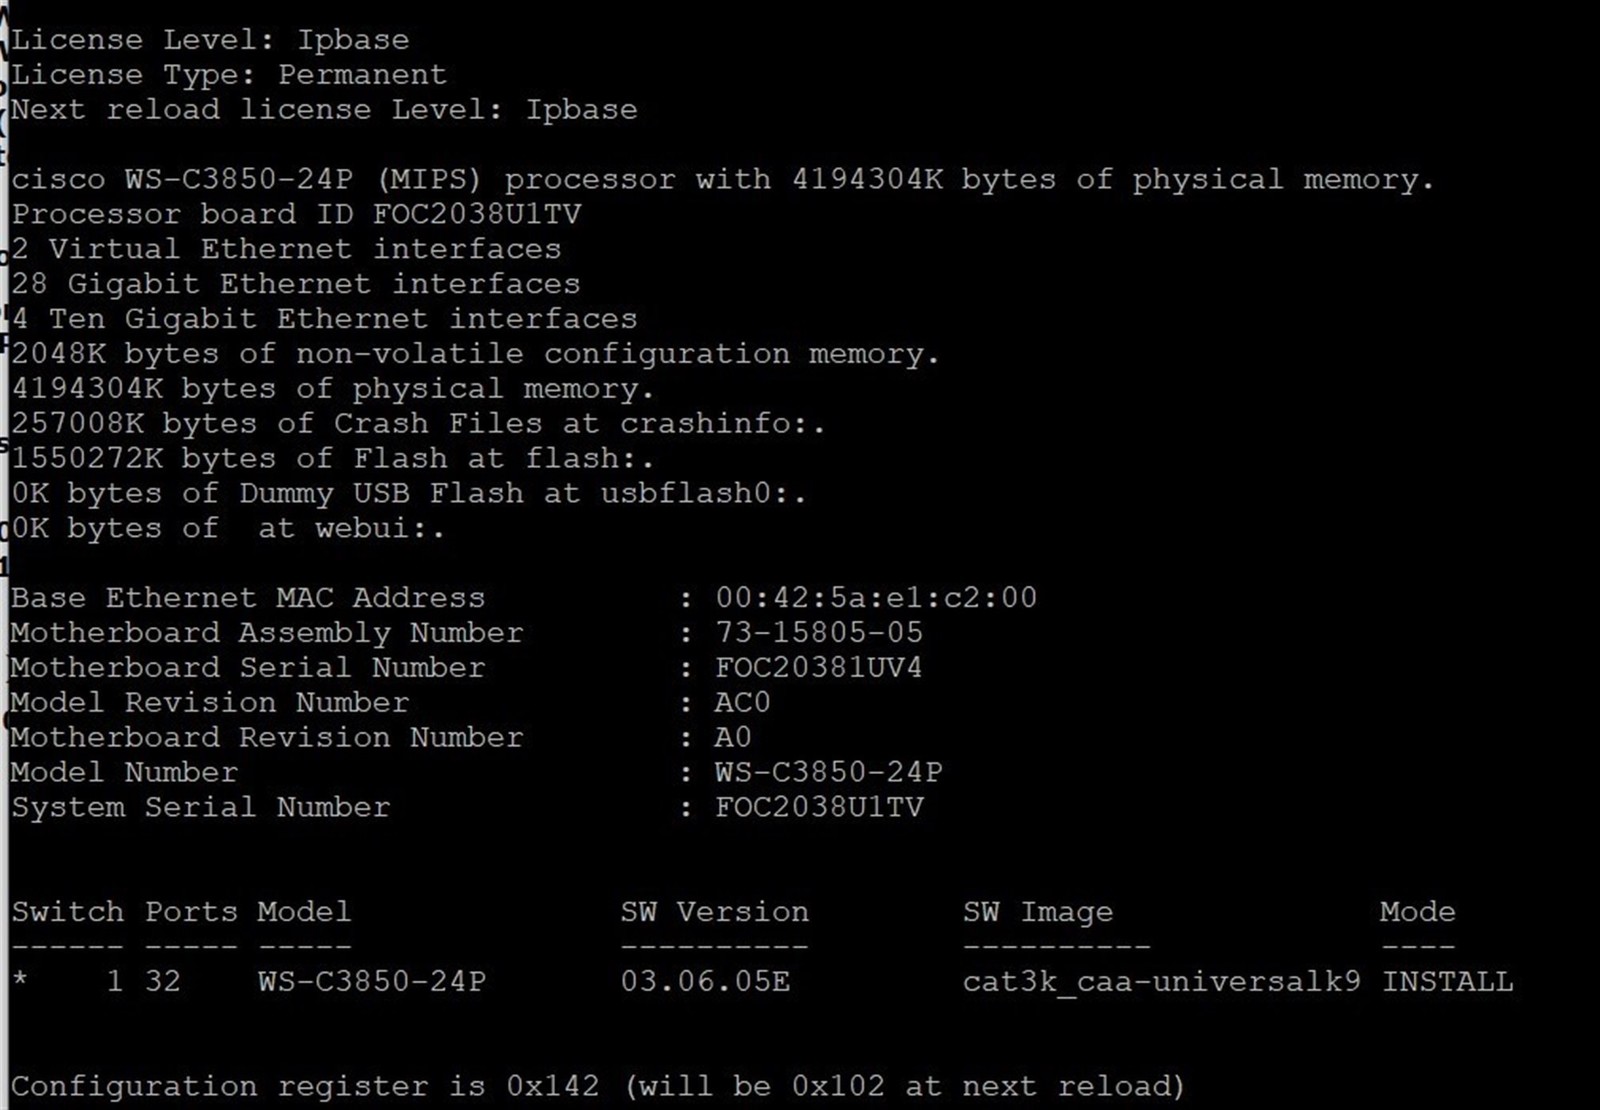
Task: Click the 'SW Version' column header
Action: coord(714,912)
